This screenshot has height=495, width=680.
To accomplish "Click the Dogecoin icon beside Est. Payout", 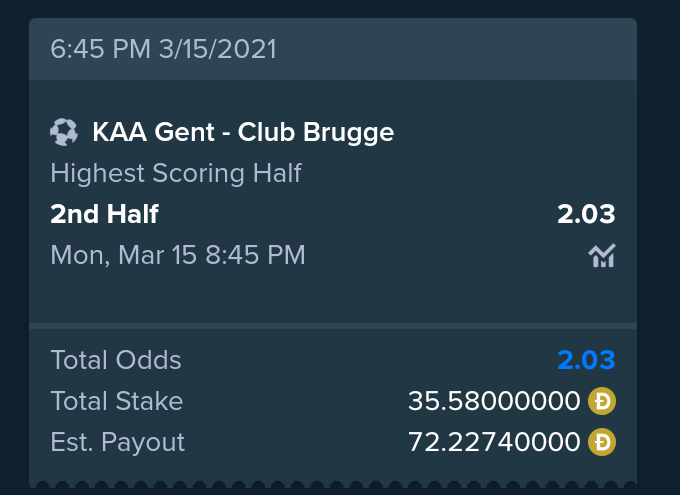I will [602, 442].
